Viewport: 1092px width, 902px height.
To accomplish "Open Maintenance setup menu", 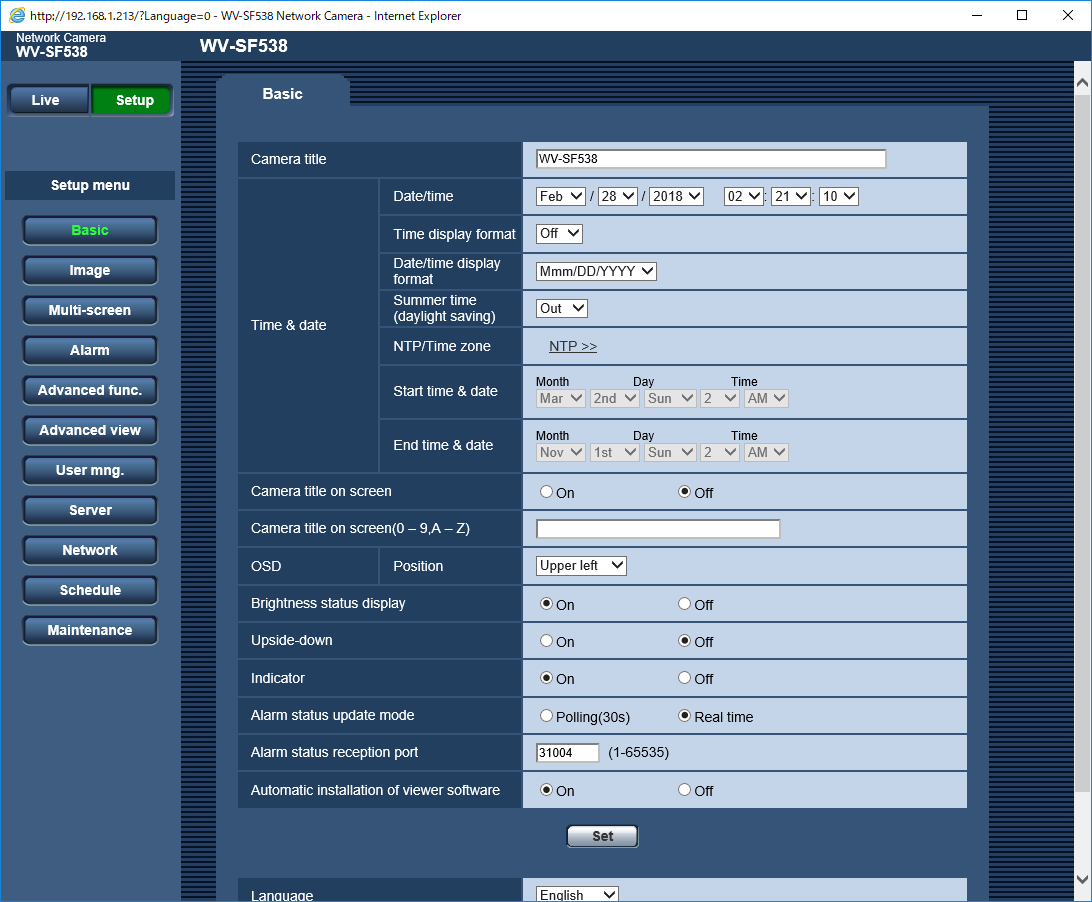I will point(90,630).
